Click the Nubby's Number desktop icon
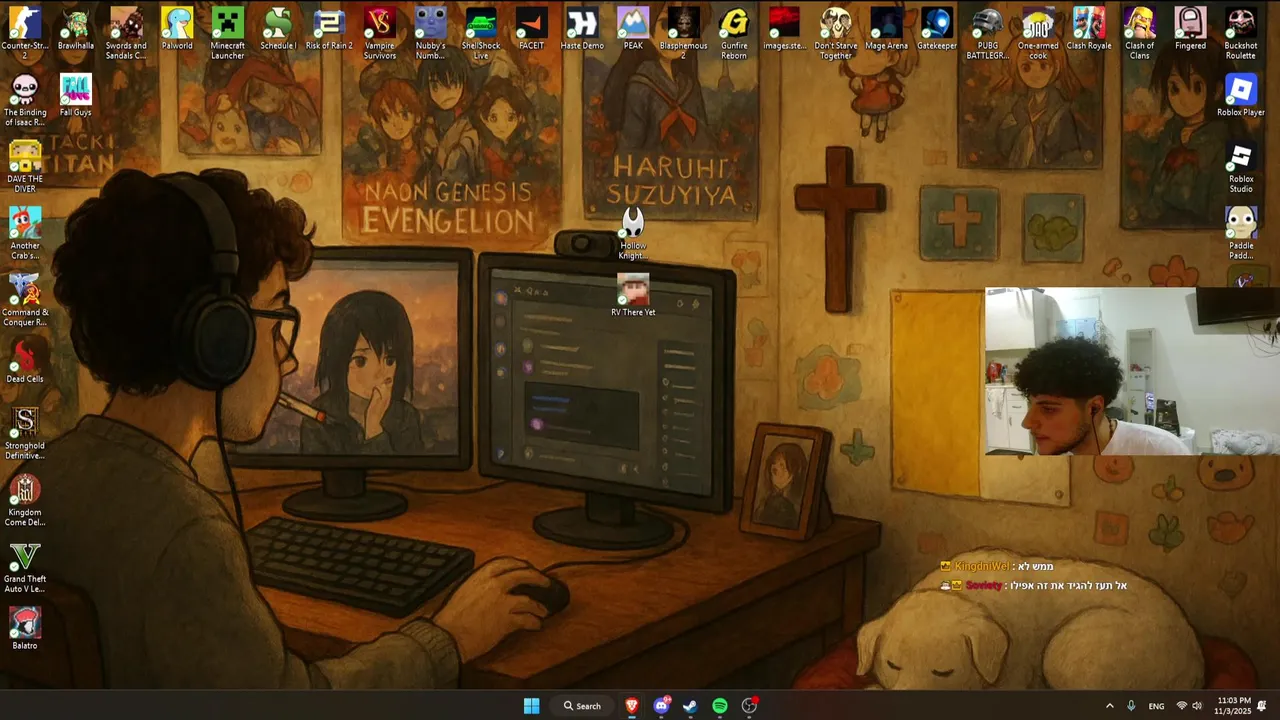The height and width of the screenshot is (720, 1280). (430, 32)
